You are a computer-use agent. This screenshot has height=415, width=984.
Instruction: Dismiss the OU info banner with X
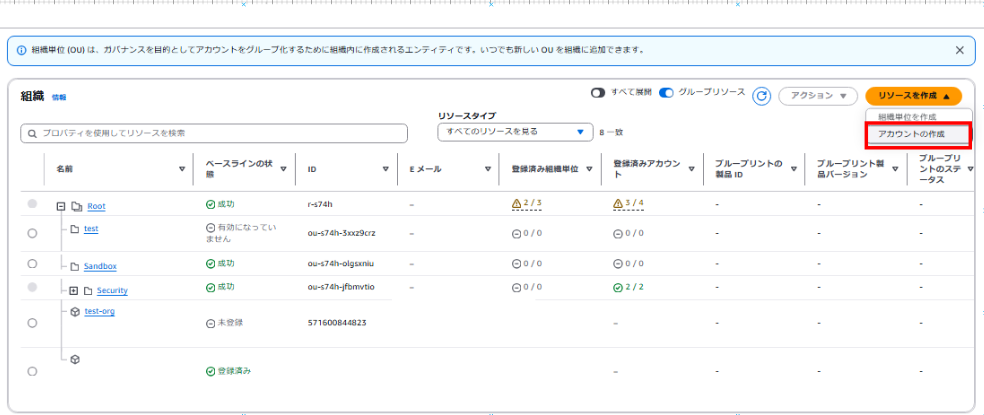(960, 50)
